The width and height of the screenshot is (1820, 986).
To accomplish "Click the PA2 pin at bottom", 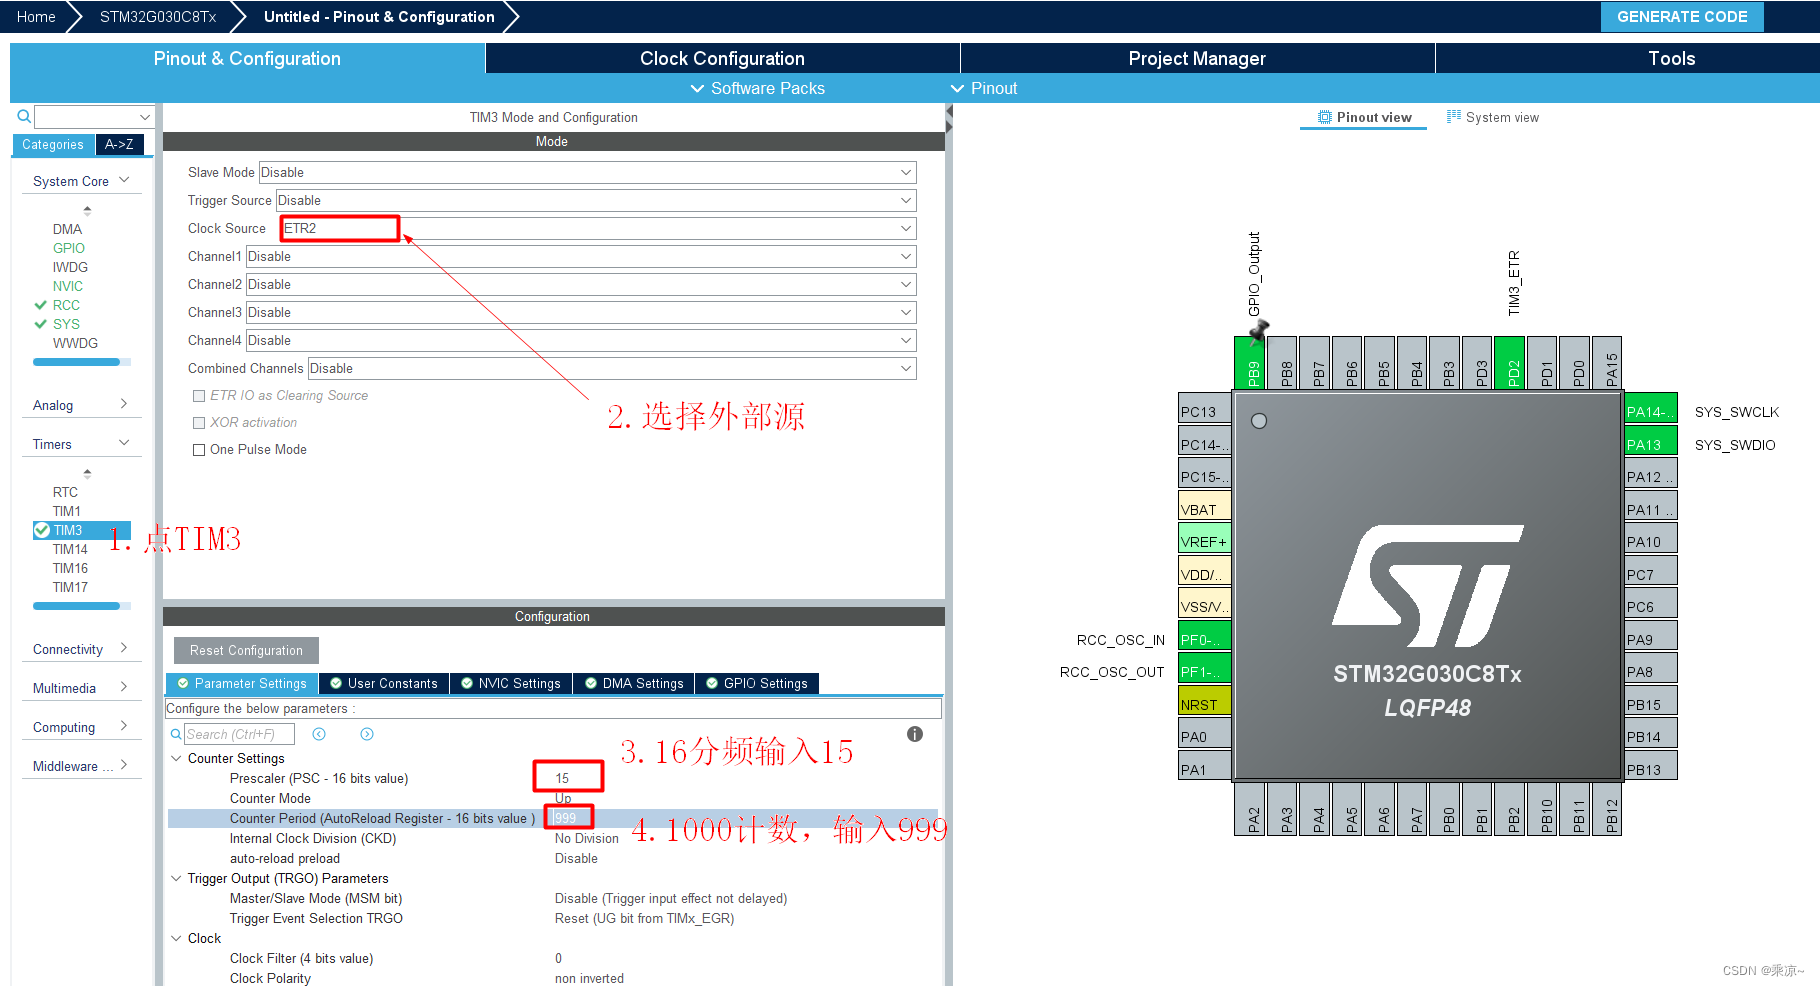I will click(1250, 809).
